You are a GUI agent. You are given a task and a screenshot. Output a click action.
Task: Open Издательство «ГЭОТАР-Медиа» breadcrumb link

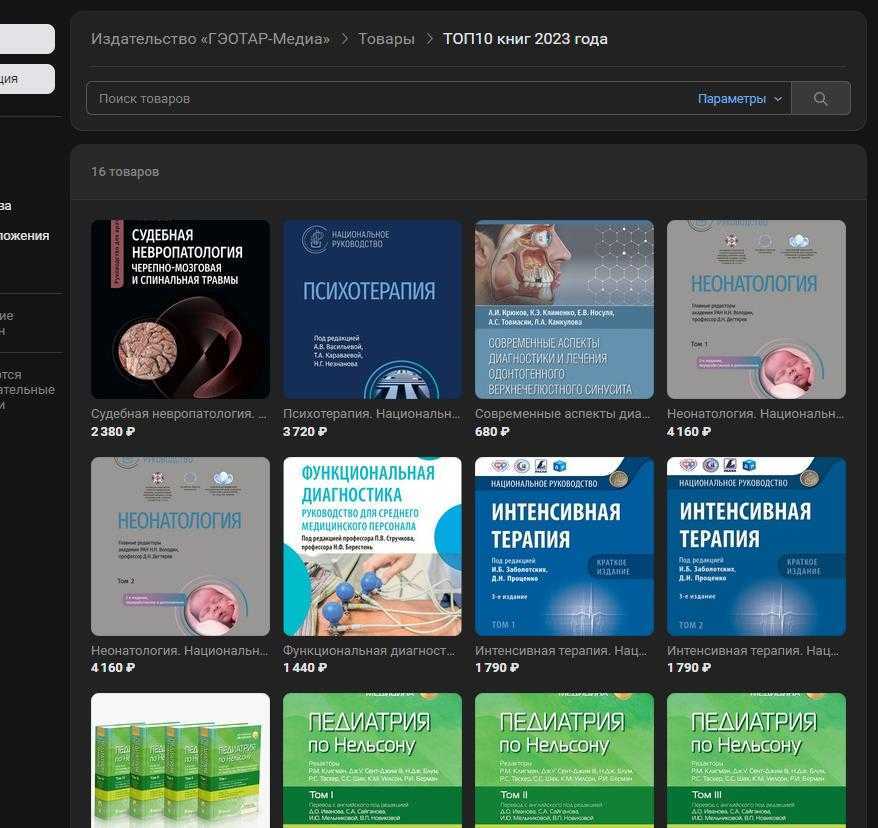(x=210, y=39)
